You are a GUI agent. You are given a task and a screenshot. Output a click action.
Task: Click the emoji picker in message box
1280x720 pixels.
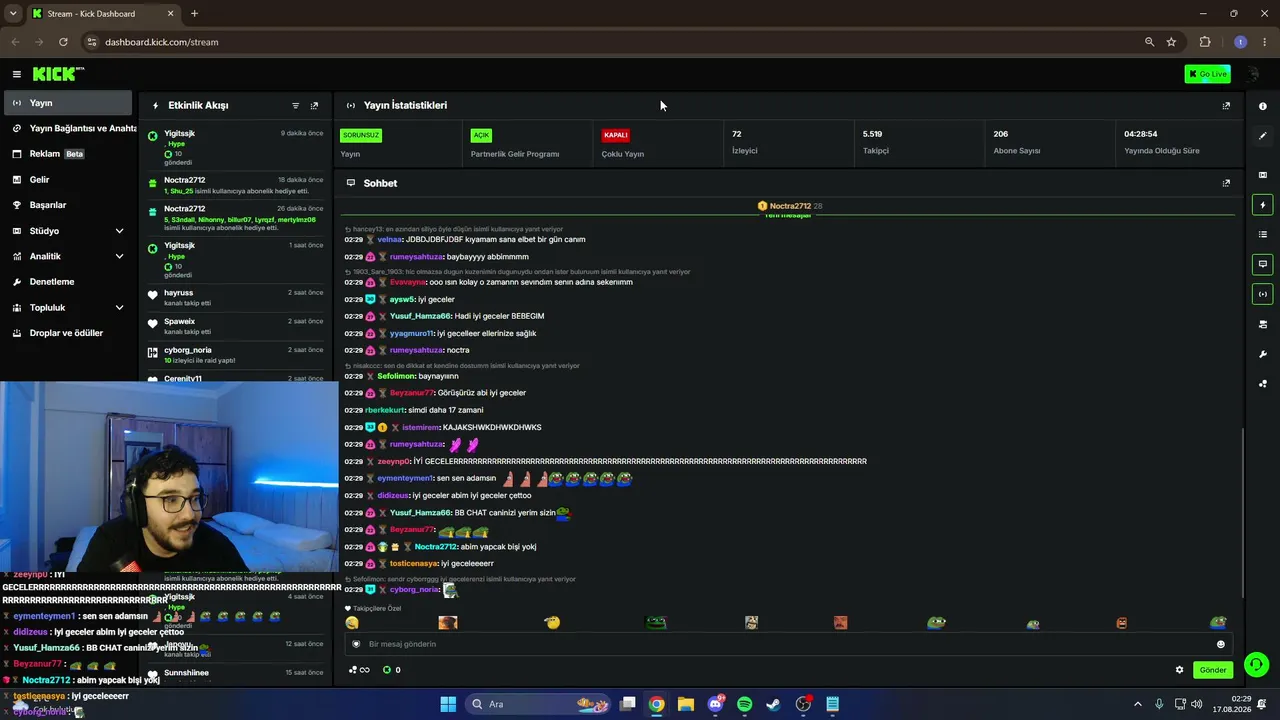click(1220, 644)
